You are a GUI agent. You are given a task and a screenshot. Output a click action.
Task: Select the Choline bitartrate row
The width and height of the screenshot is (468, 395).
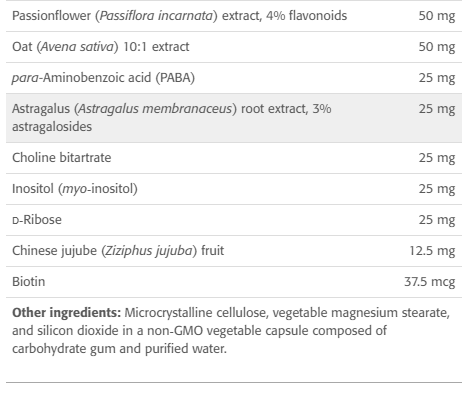tap(234, 158)
